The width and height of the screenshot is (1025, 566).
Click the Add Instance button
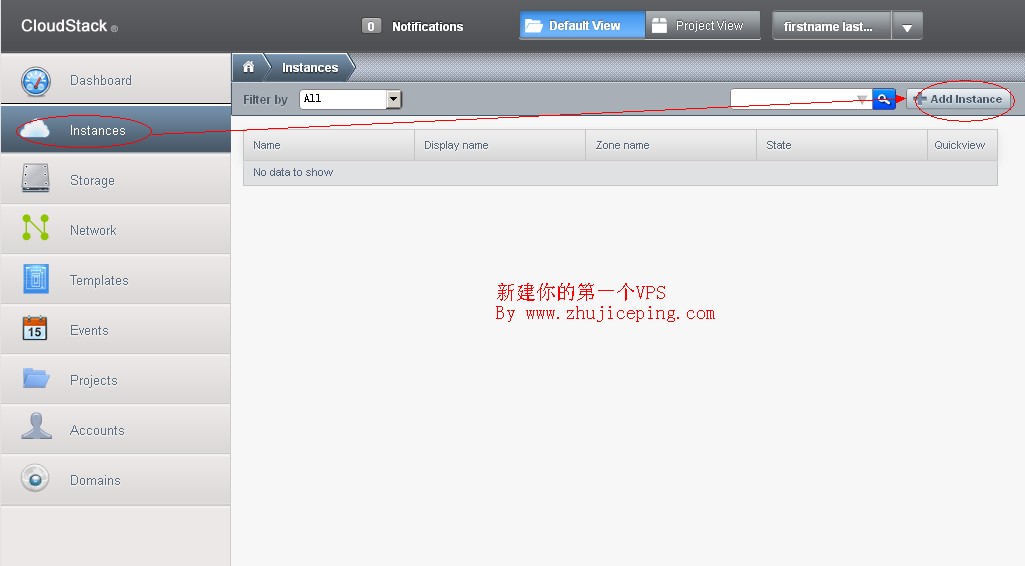coord(958,99)
